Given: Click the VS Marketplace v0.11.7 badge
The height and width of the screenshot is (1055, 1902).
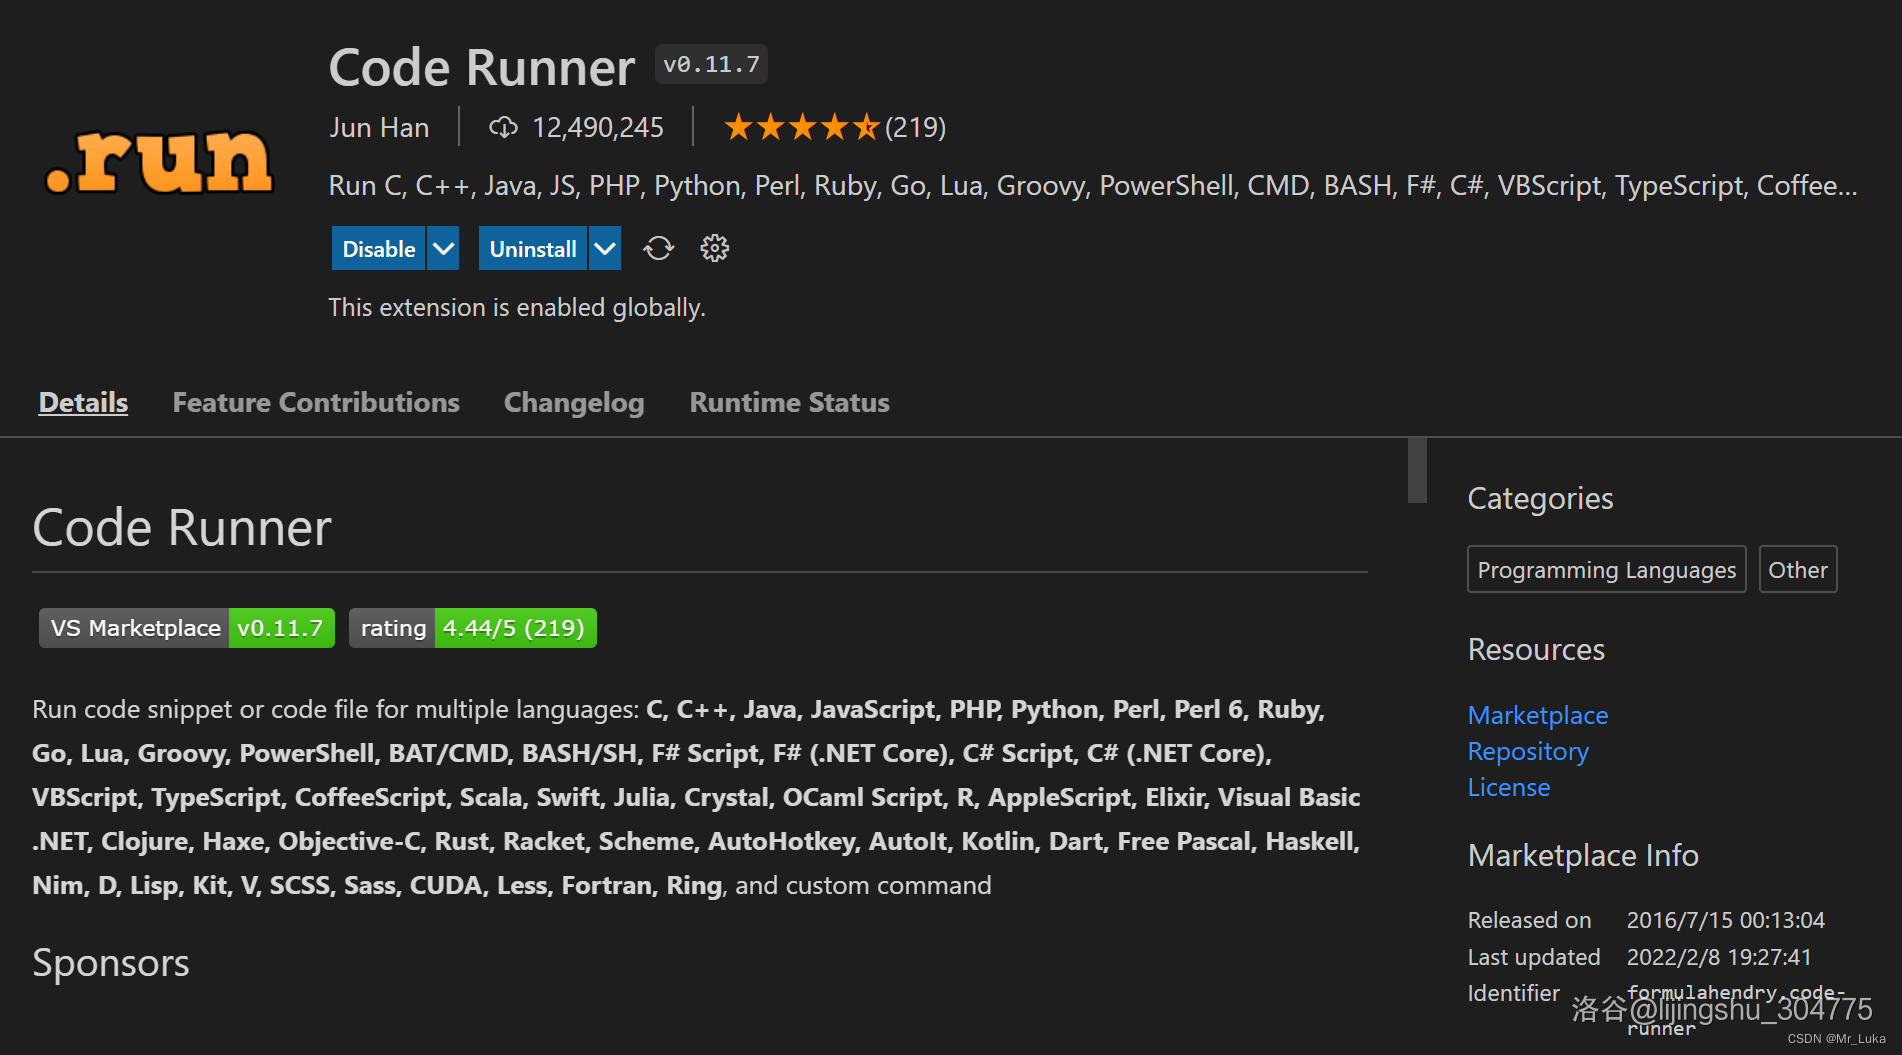Looking at the screenshot, I should (x=187, y=628).
